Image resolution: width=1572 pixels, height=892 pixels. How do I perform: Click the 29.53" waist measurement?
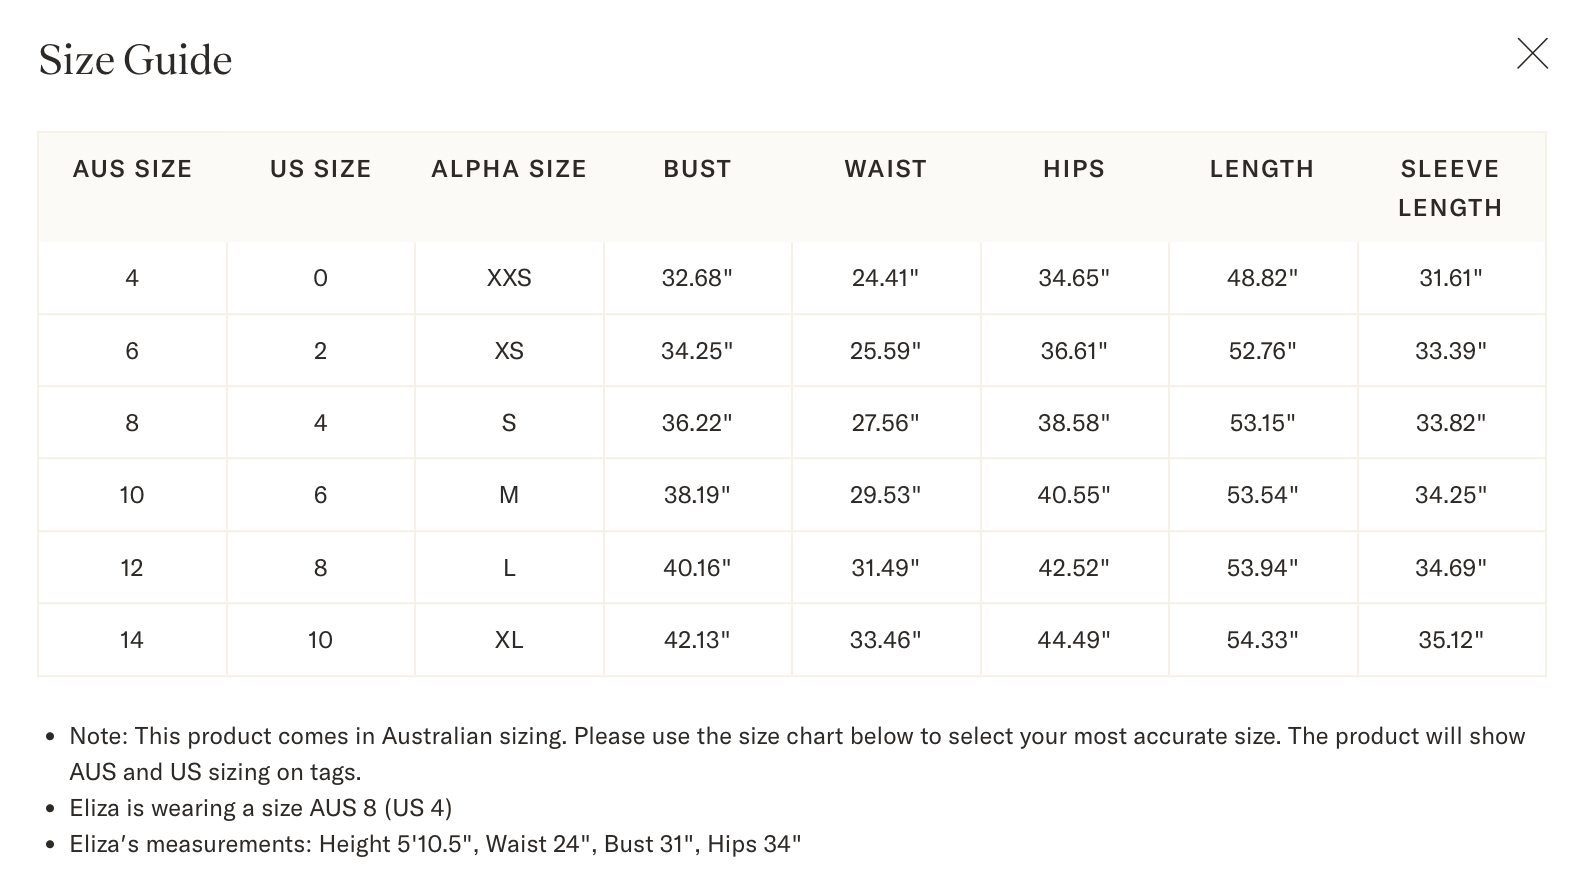tap(885, 495)
